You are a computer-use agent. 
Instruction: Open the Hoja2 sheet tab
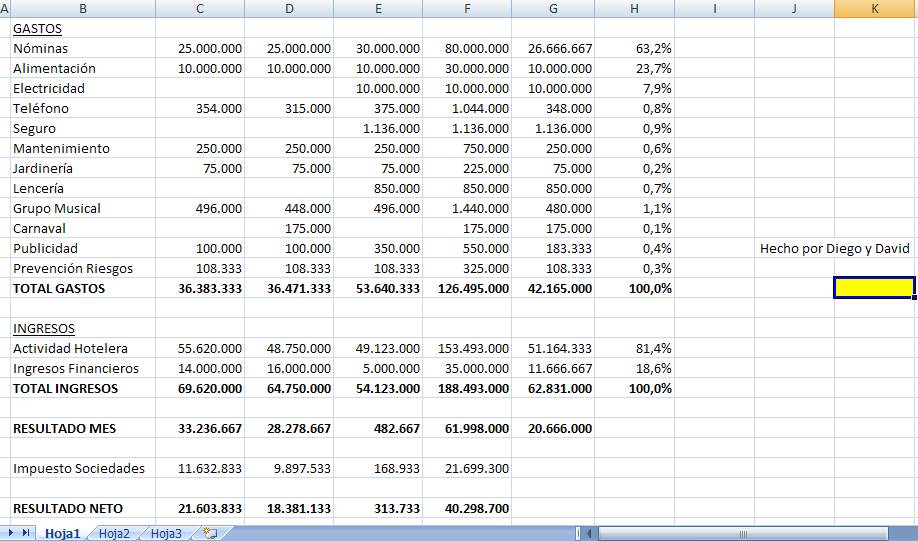114,533
